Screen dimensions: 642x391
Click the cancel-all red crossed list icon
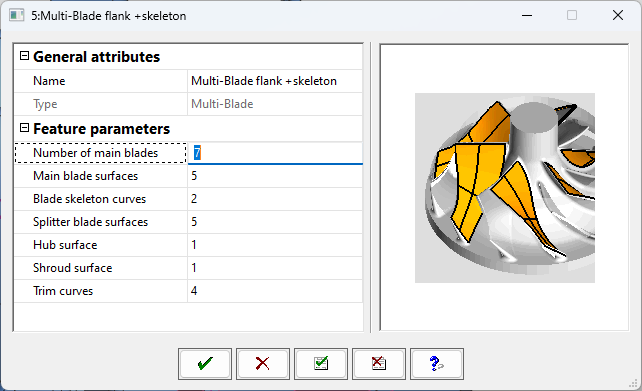pyautogui.click(x=379, y=364)
